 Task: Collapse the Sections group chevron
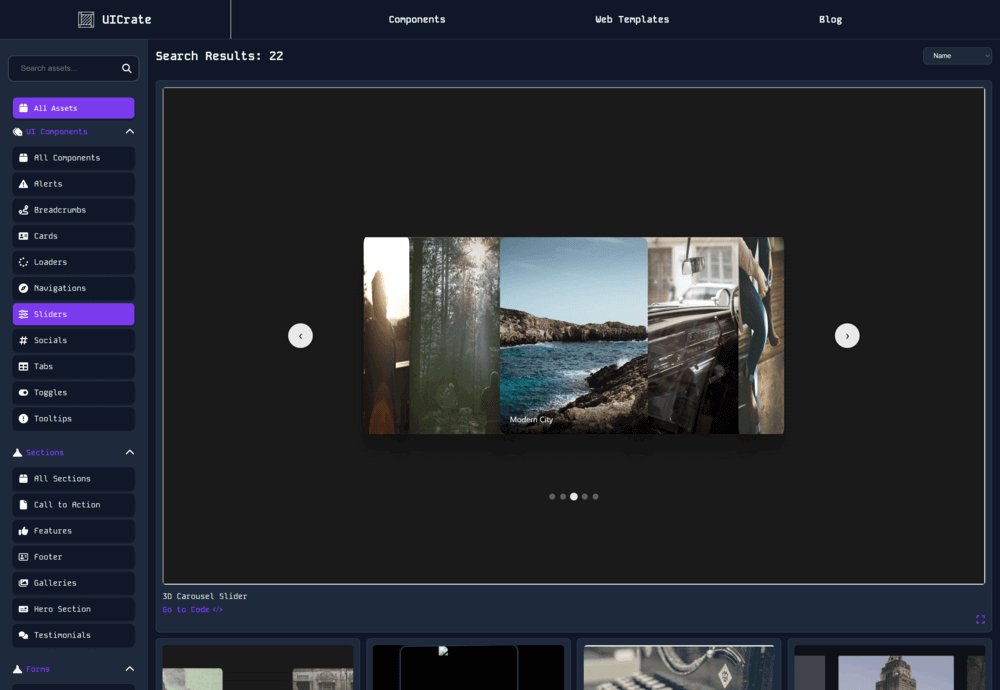coord(129,452)
